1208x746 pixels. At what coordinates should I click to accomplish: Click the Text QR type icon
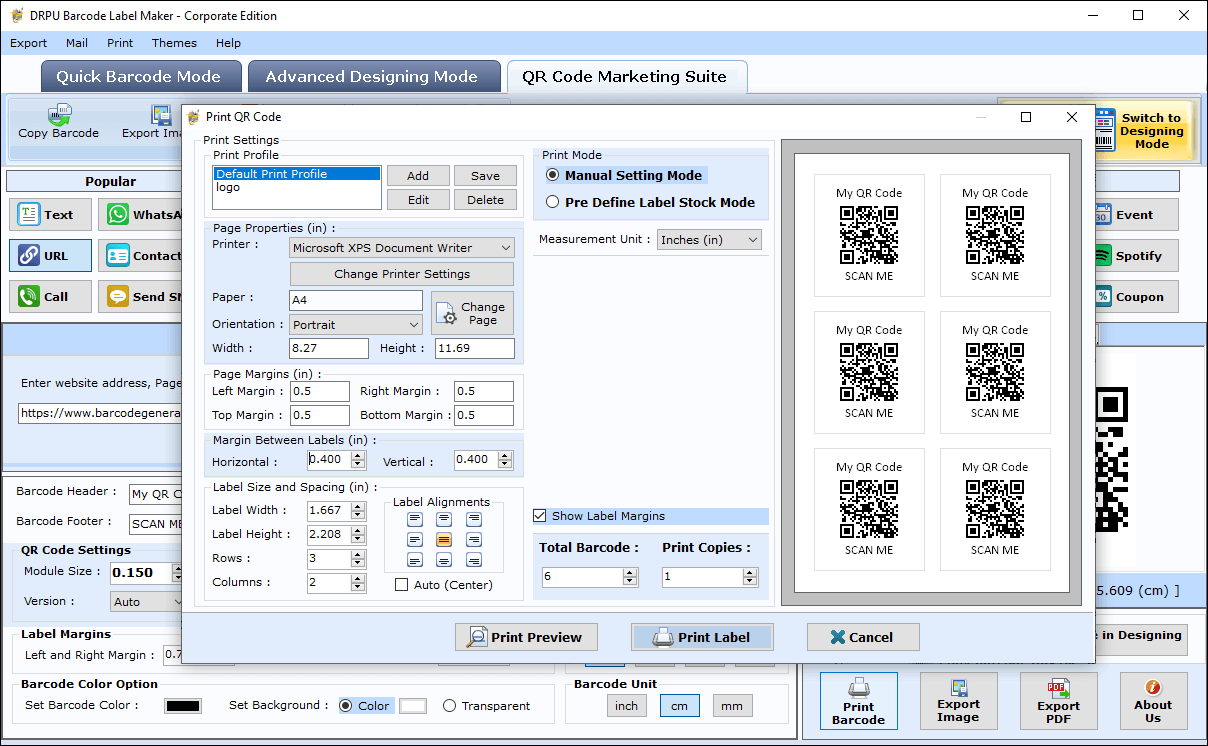click(x=29, y=214)
